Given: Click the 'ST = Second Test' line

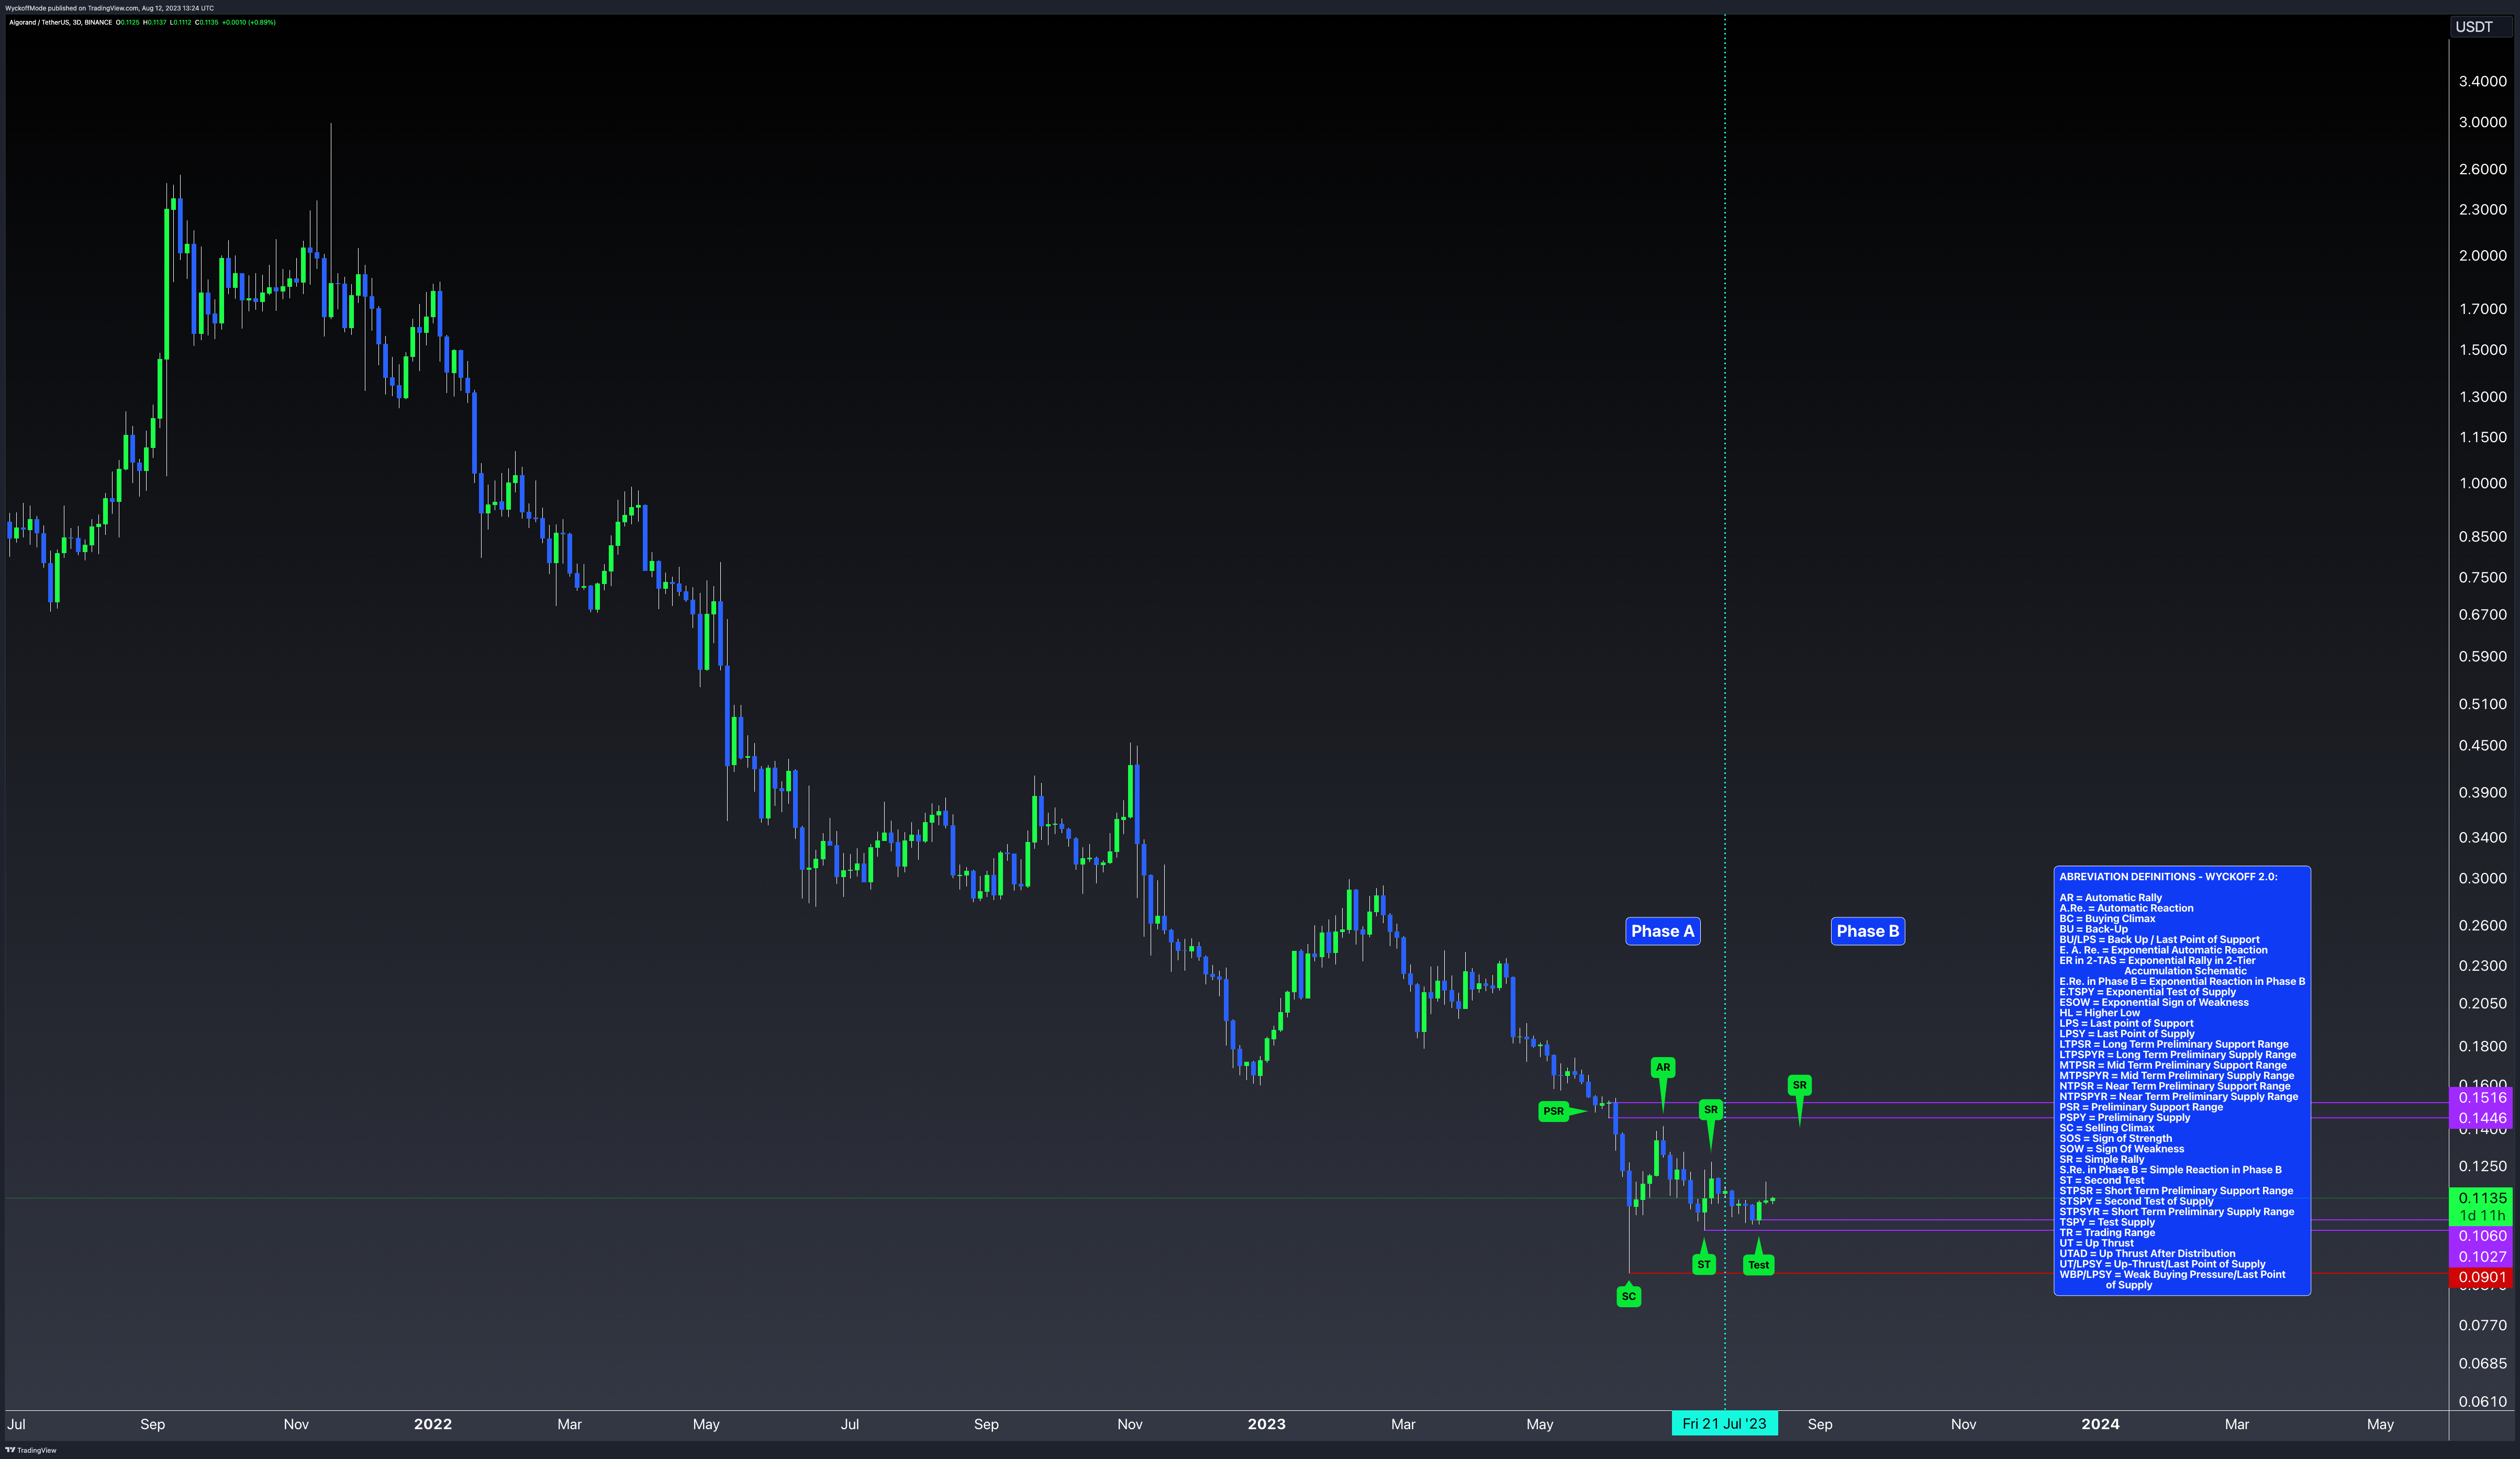Looking at the screenshot, I should click(2102, 1180).
